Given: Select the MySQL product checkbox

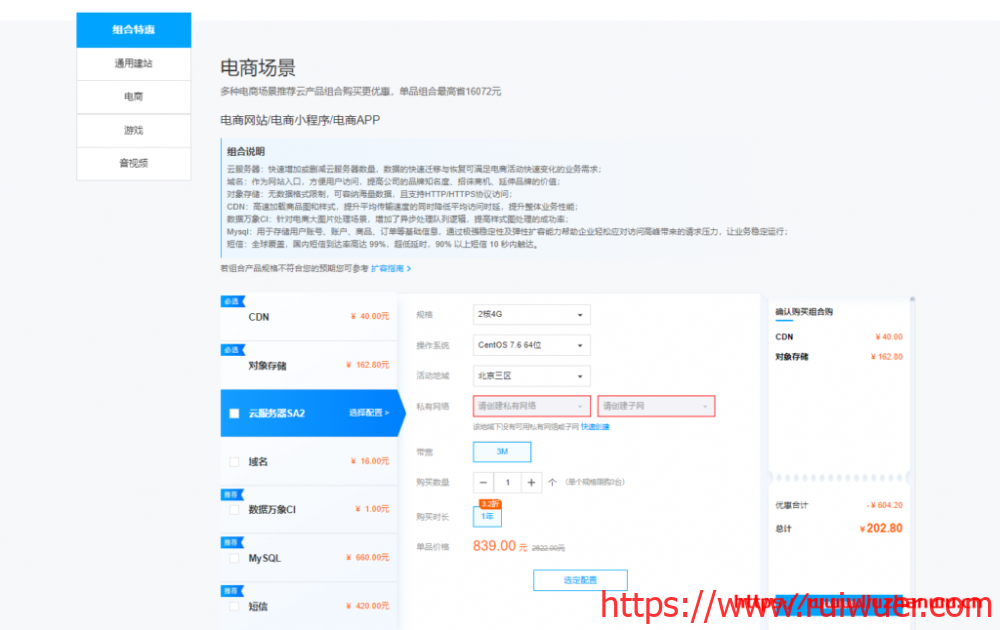Looking at the screenshot, I should pos(234,558).
